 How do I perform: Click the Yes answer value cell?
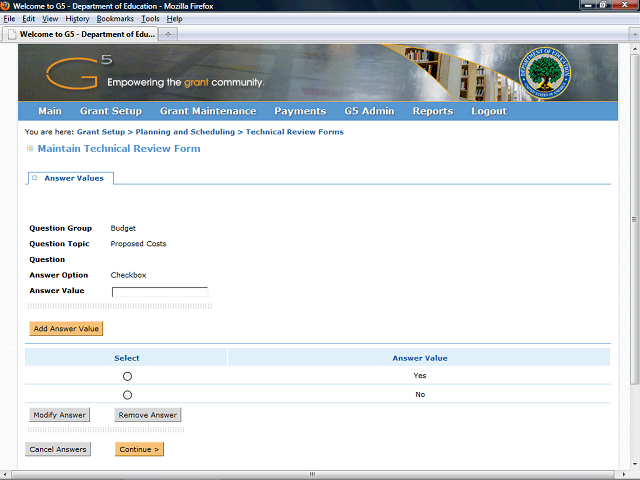(420, 376)
